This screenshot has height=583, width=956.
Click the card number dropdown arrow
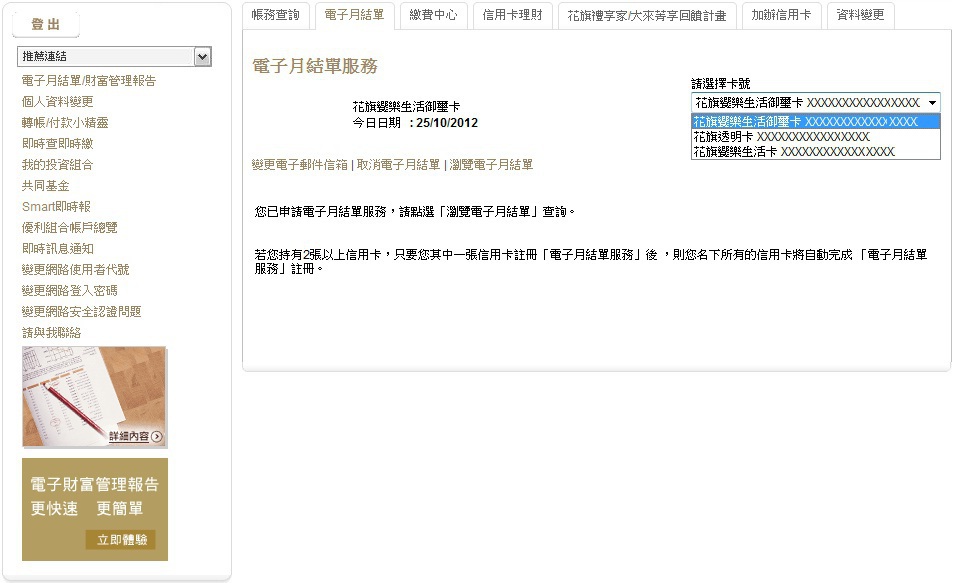tap(932, 103)
